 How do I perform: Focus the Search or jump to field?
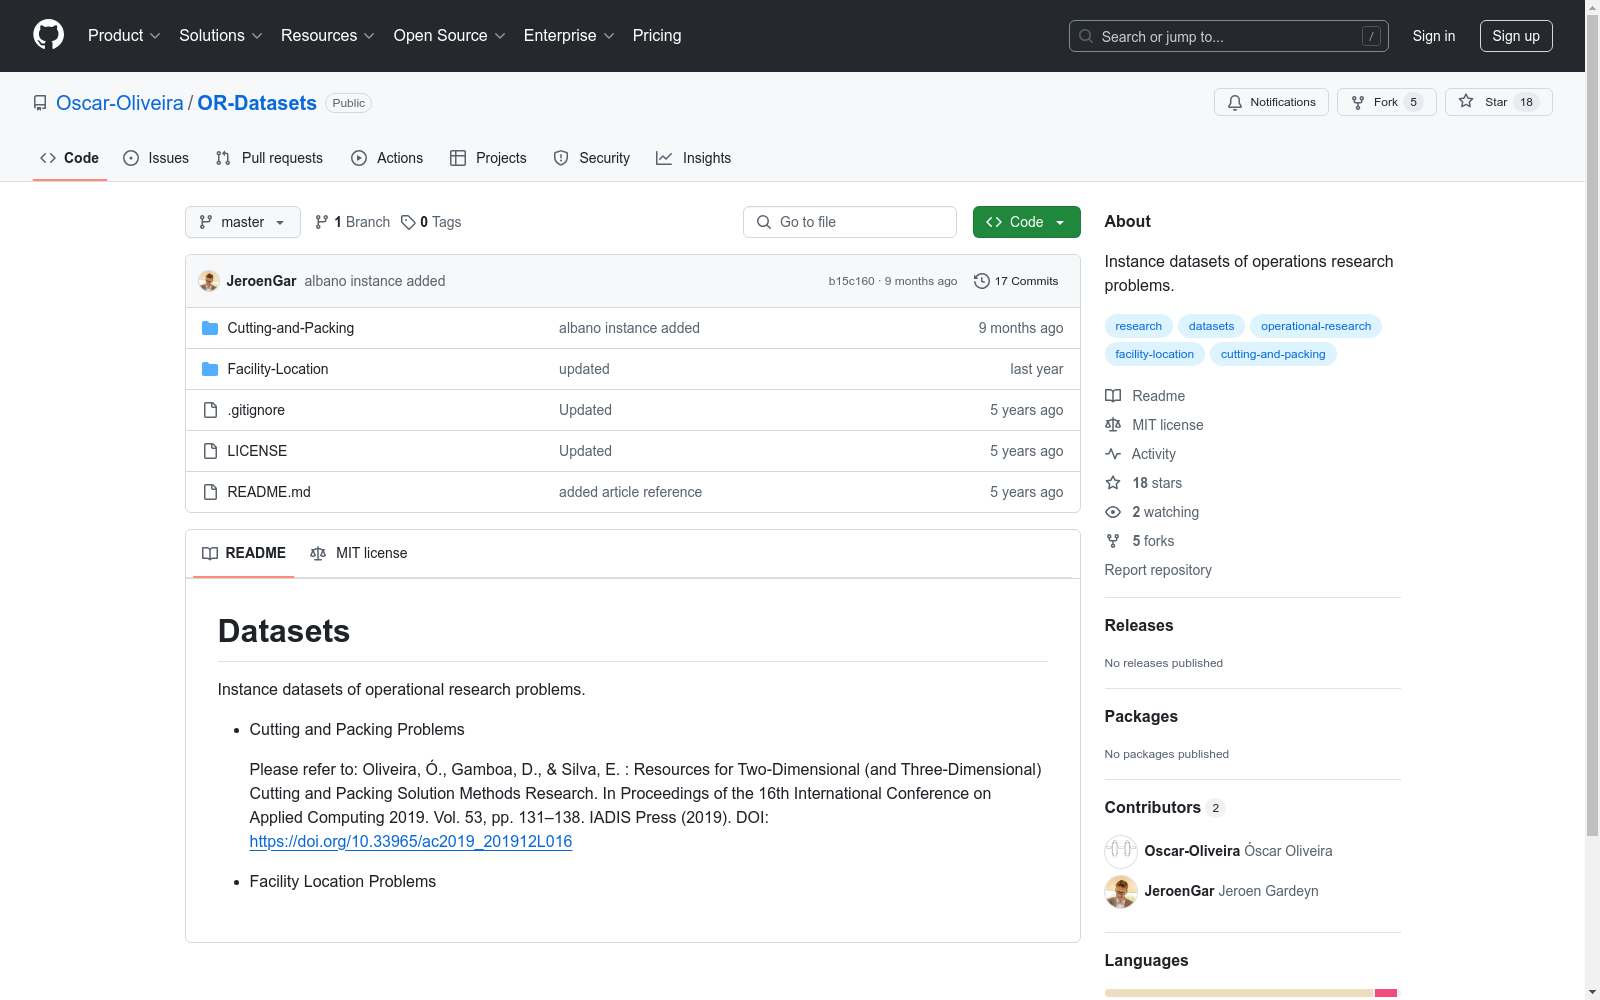point(1229,36)
